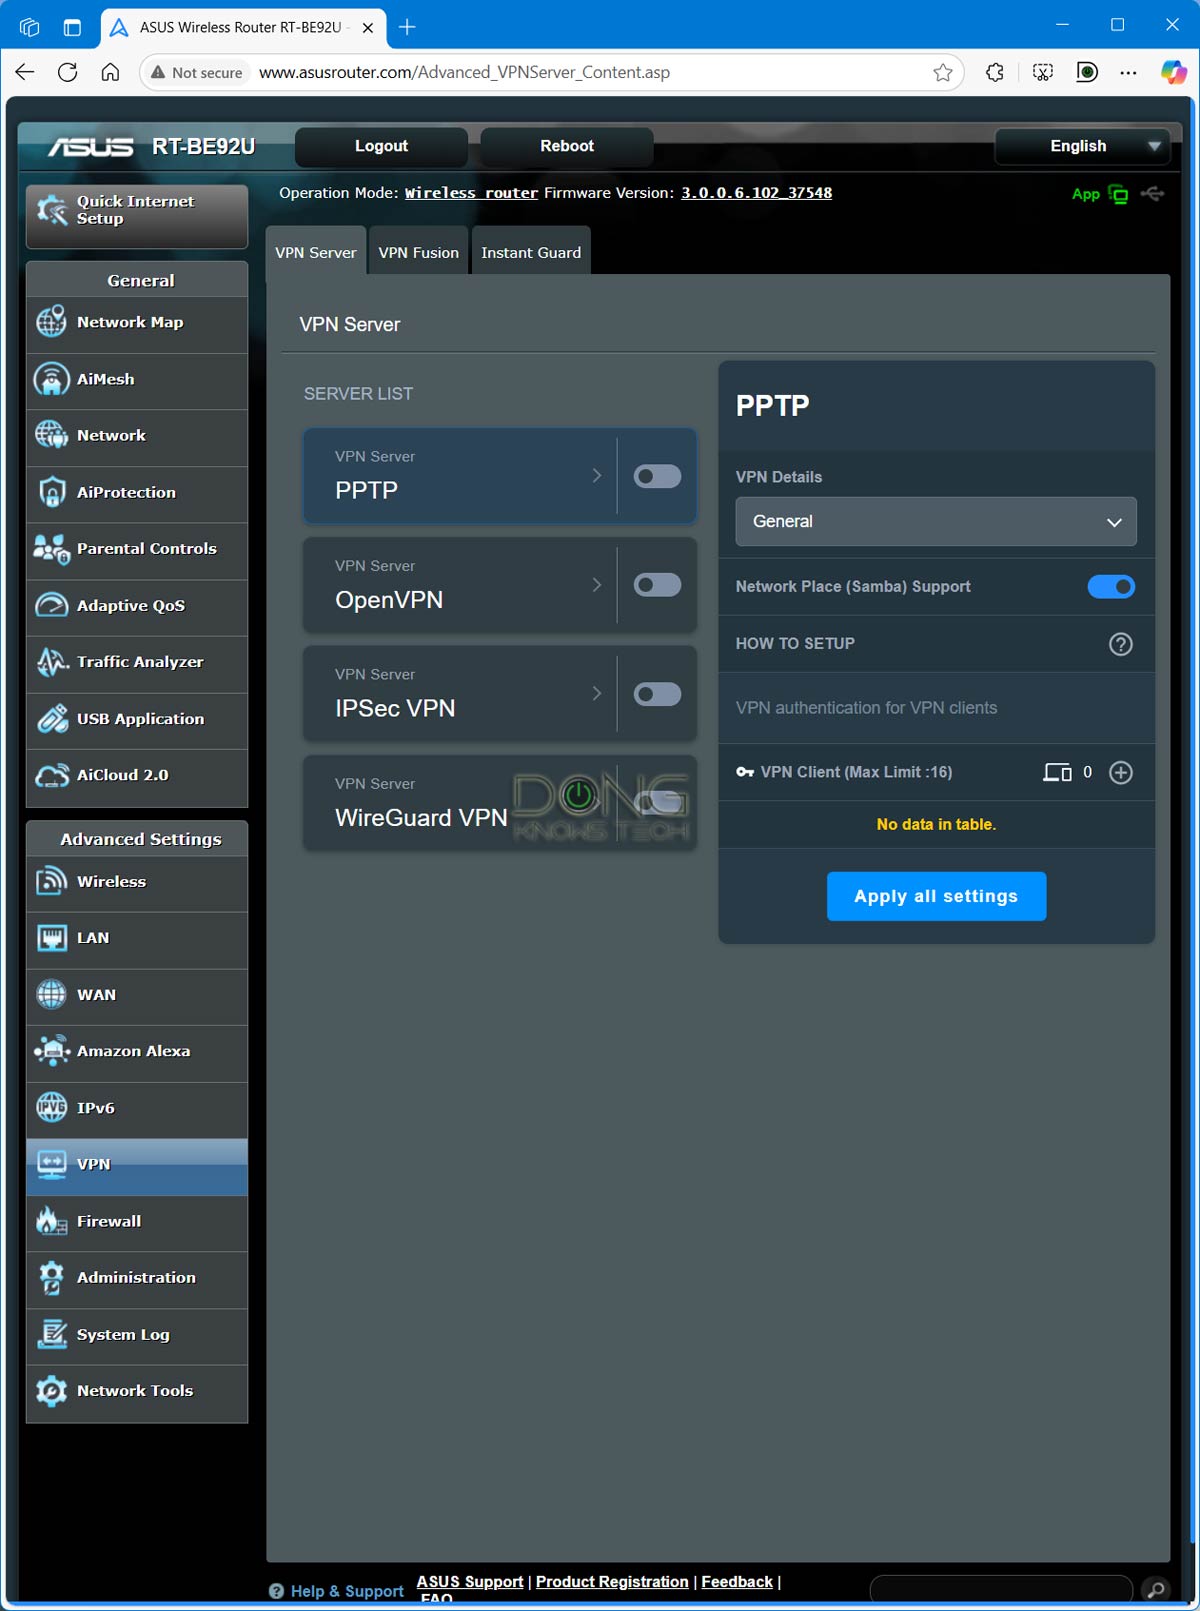Screen dimensions: 1200x1611
Task: Open Administration settings page
Action: [x=137, y=1278]
